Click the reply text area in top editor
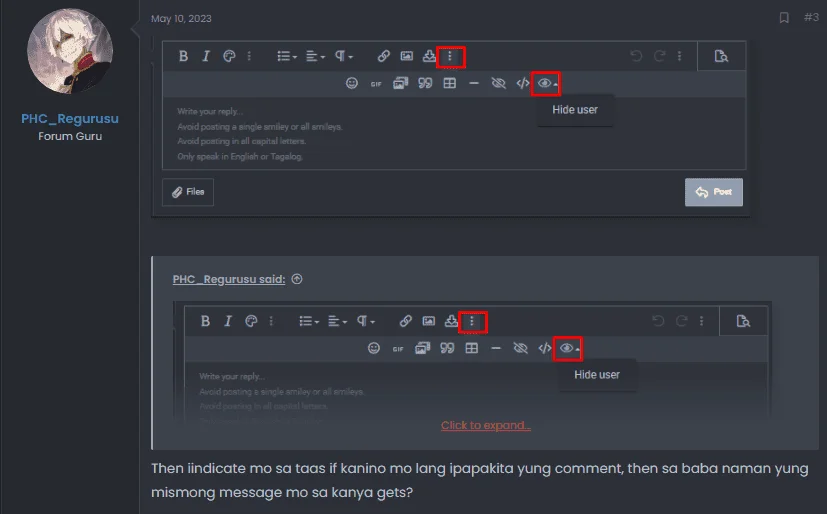Image resolution: width=827 pixels, height=514 pixels. click(454, 133)
